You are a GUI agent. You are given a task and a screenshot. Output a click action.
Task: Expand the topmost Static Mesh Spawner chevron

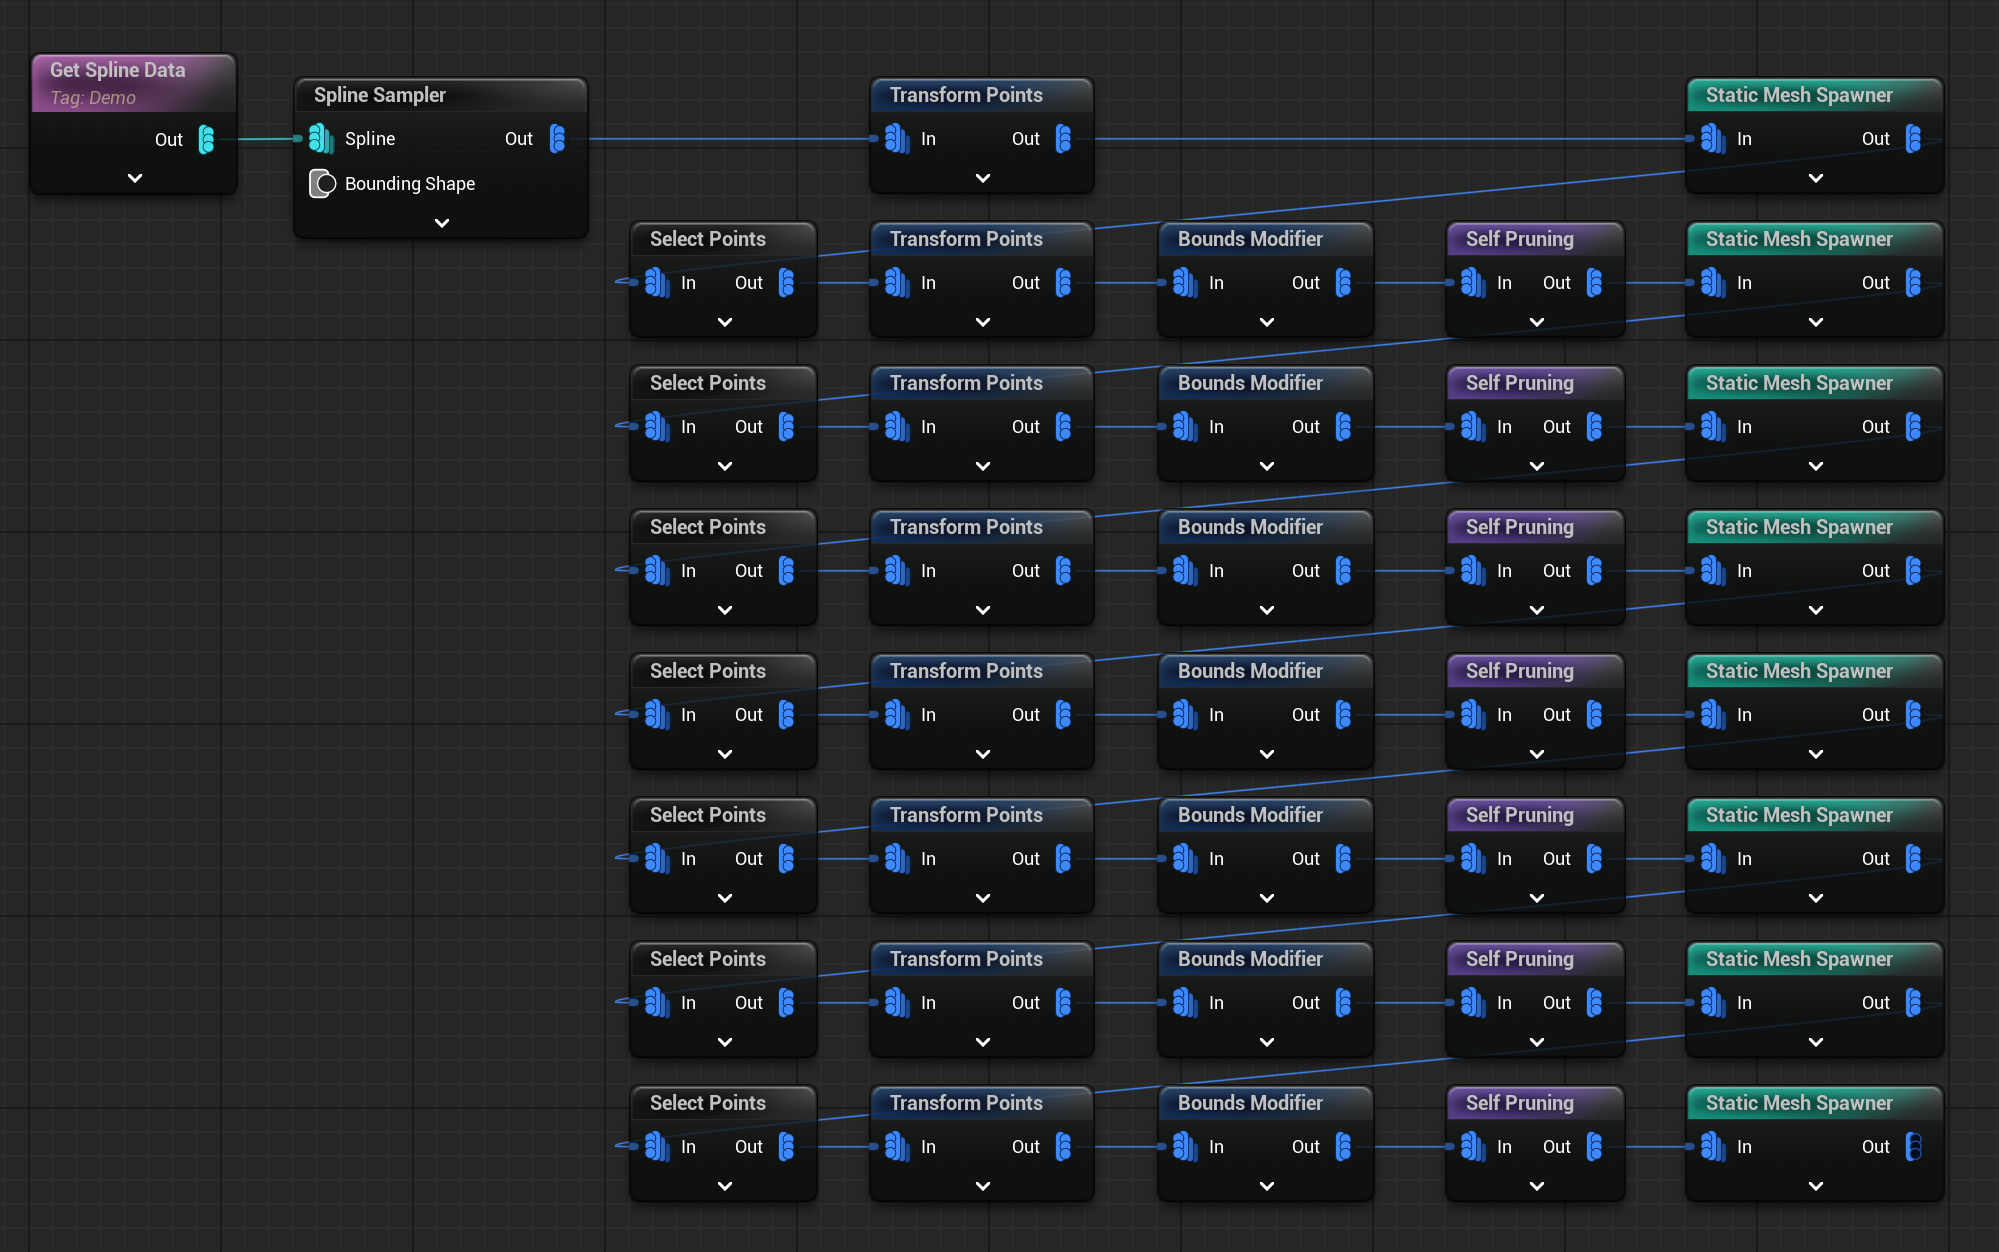[x=1816, y=178]
